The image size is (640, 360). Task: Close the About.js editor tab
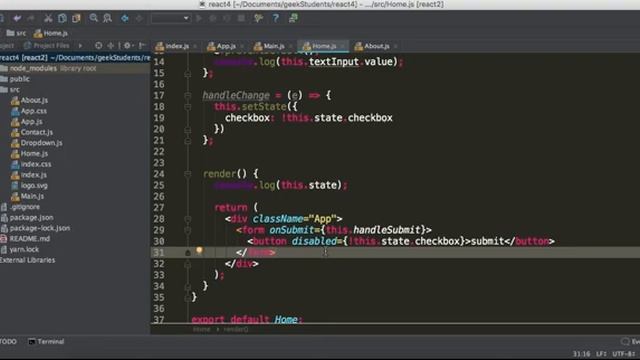pos(396,46)
